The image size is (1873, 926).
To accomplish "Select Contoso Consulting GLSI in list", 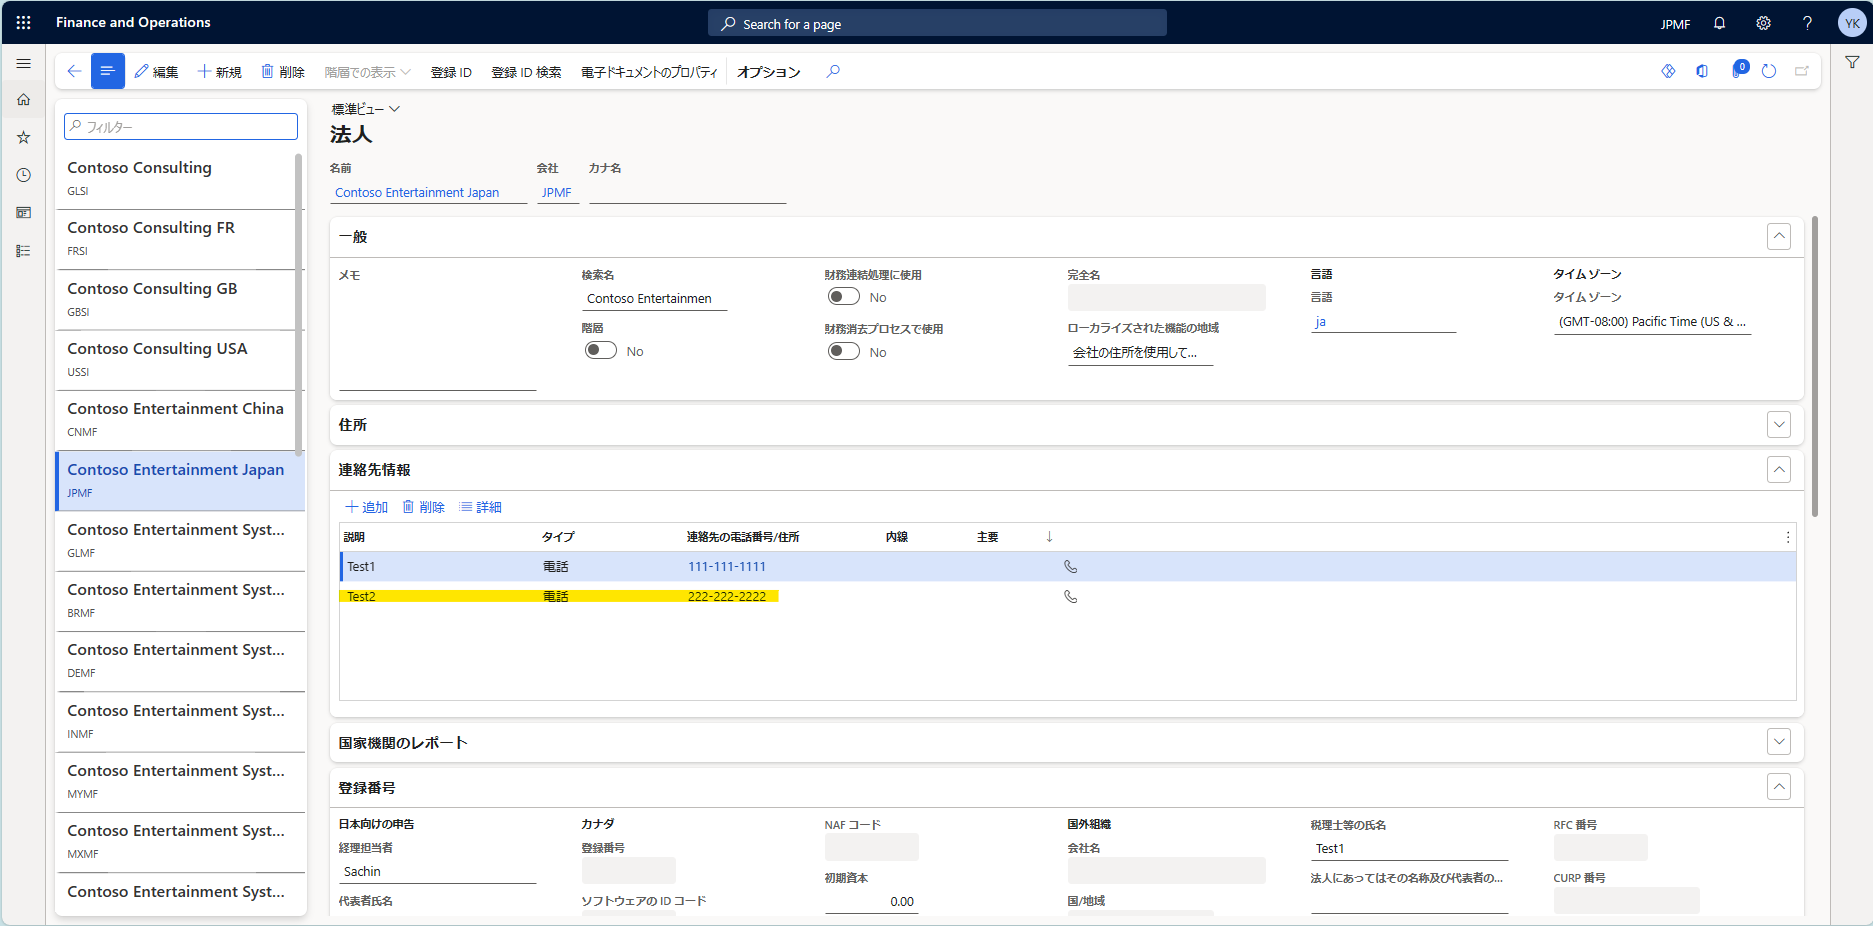I will click(180, 178).
